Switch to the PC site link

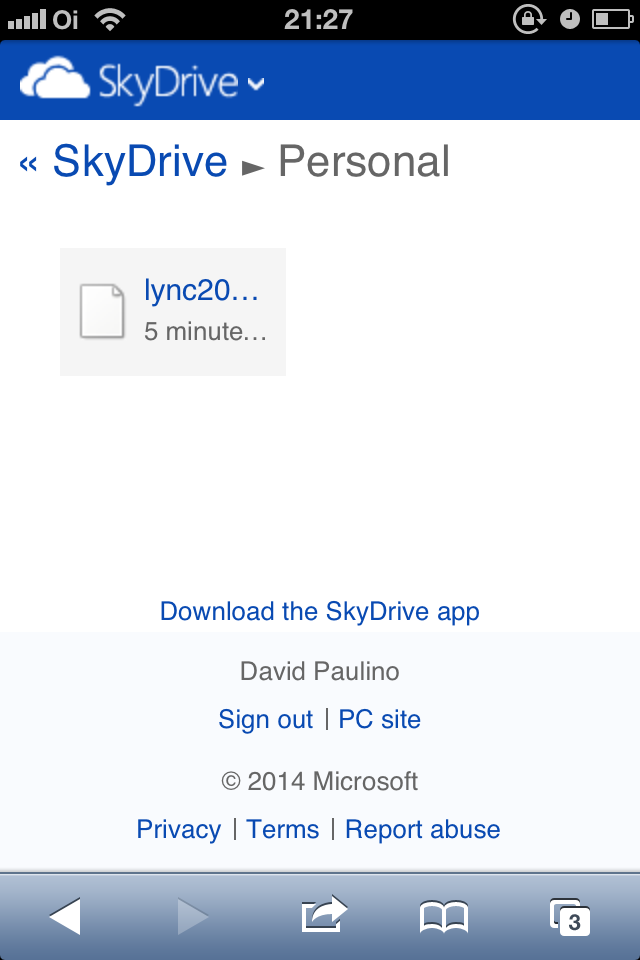380,719
